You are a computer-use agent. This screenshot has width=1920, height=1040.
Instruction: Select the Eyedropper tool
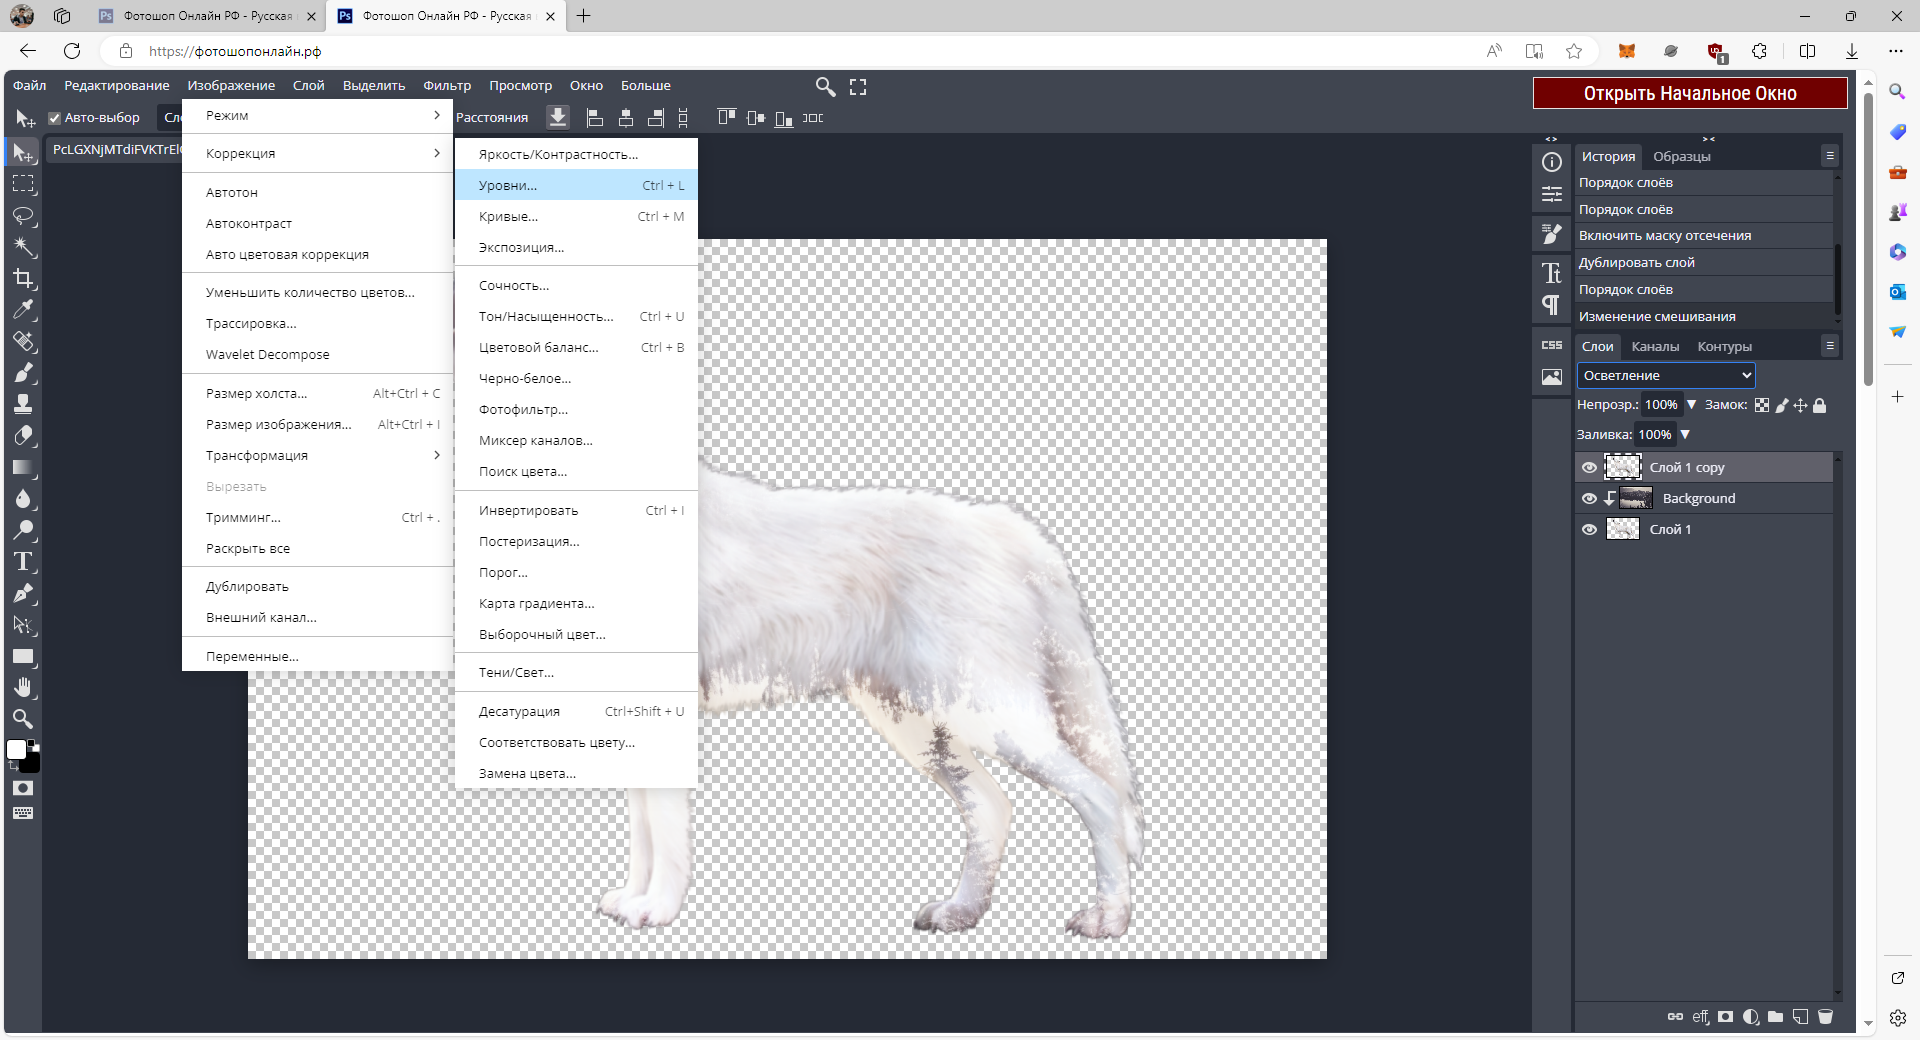point(23,310)
